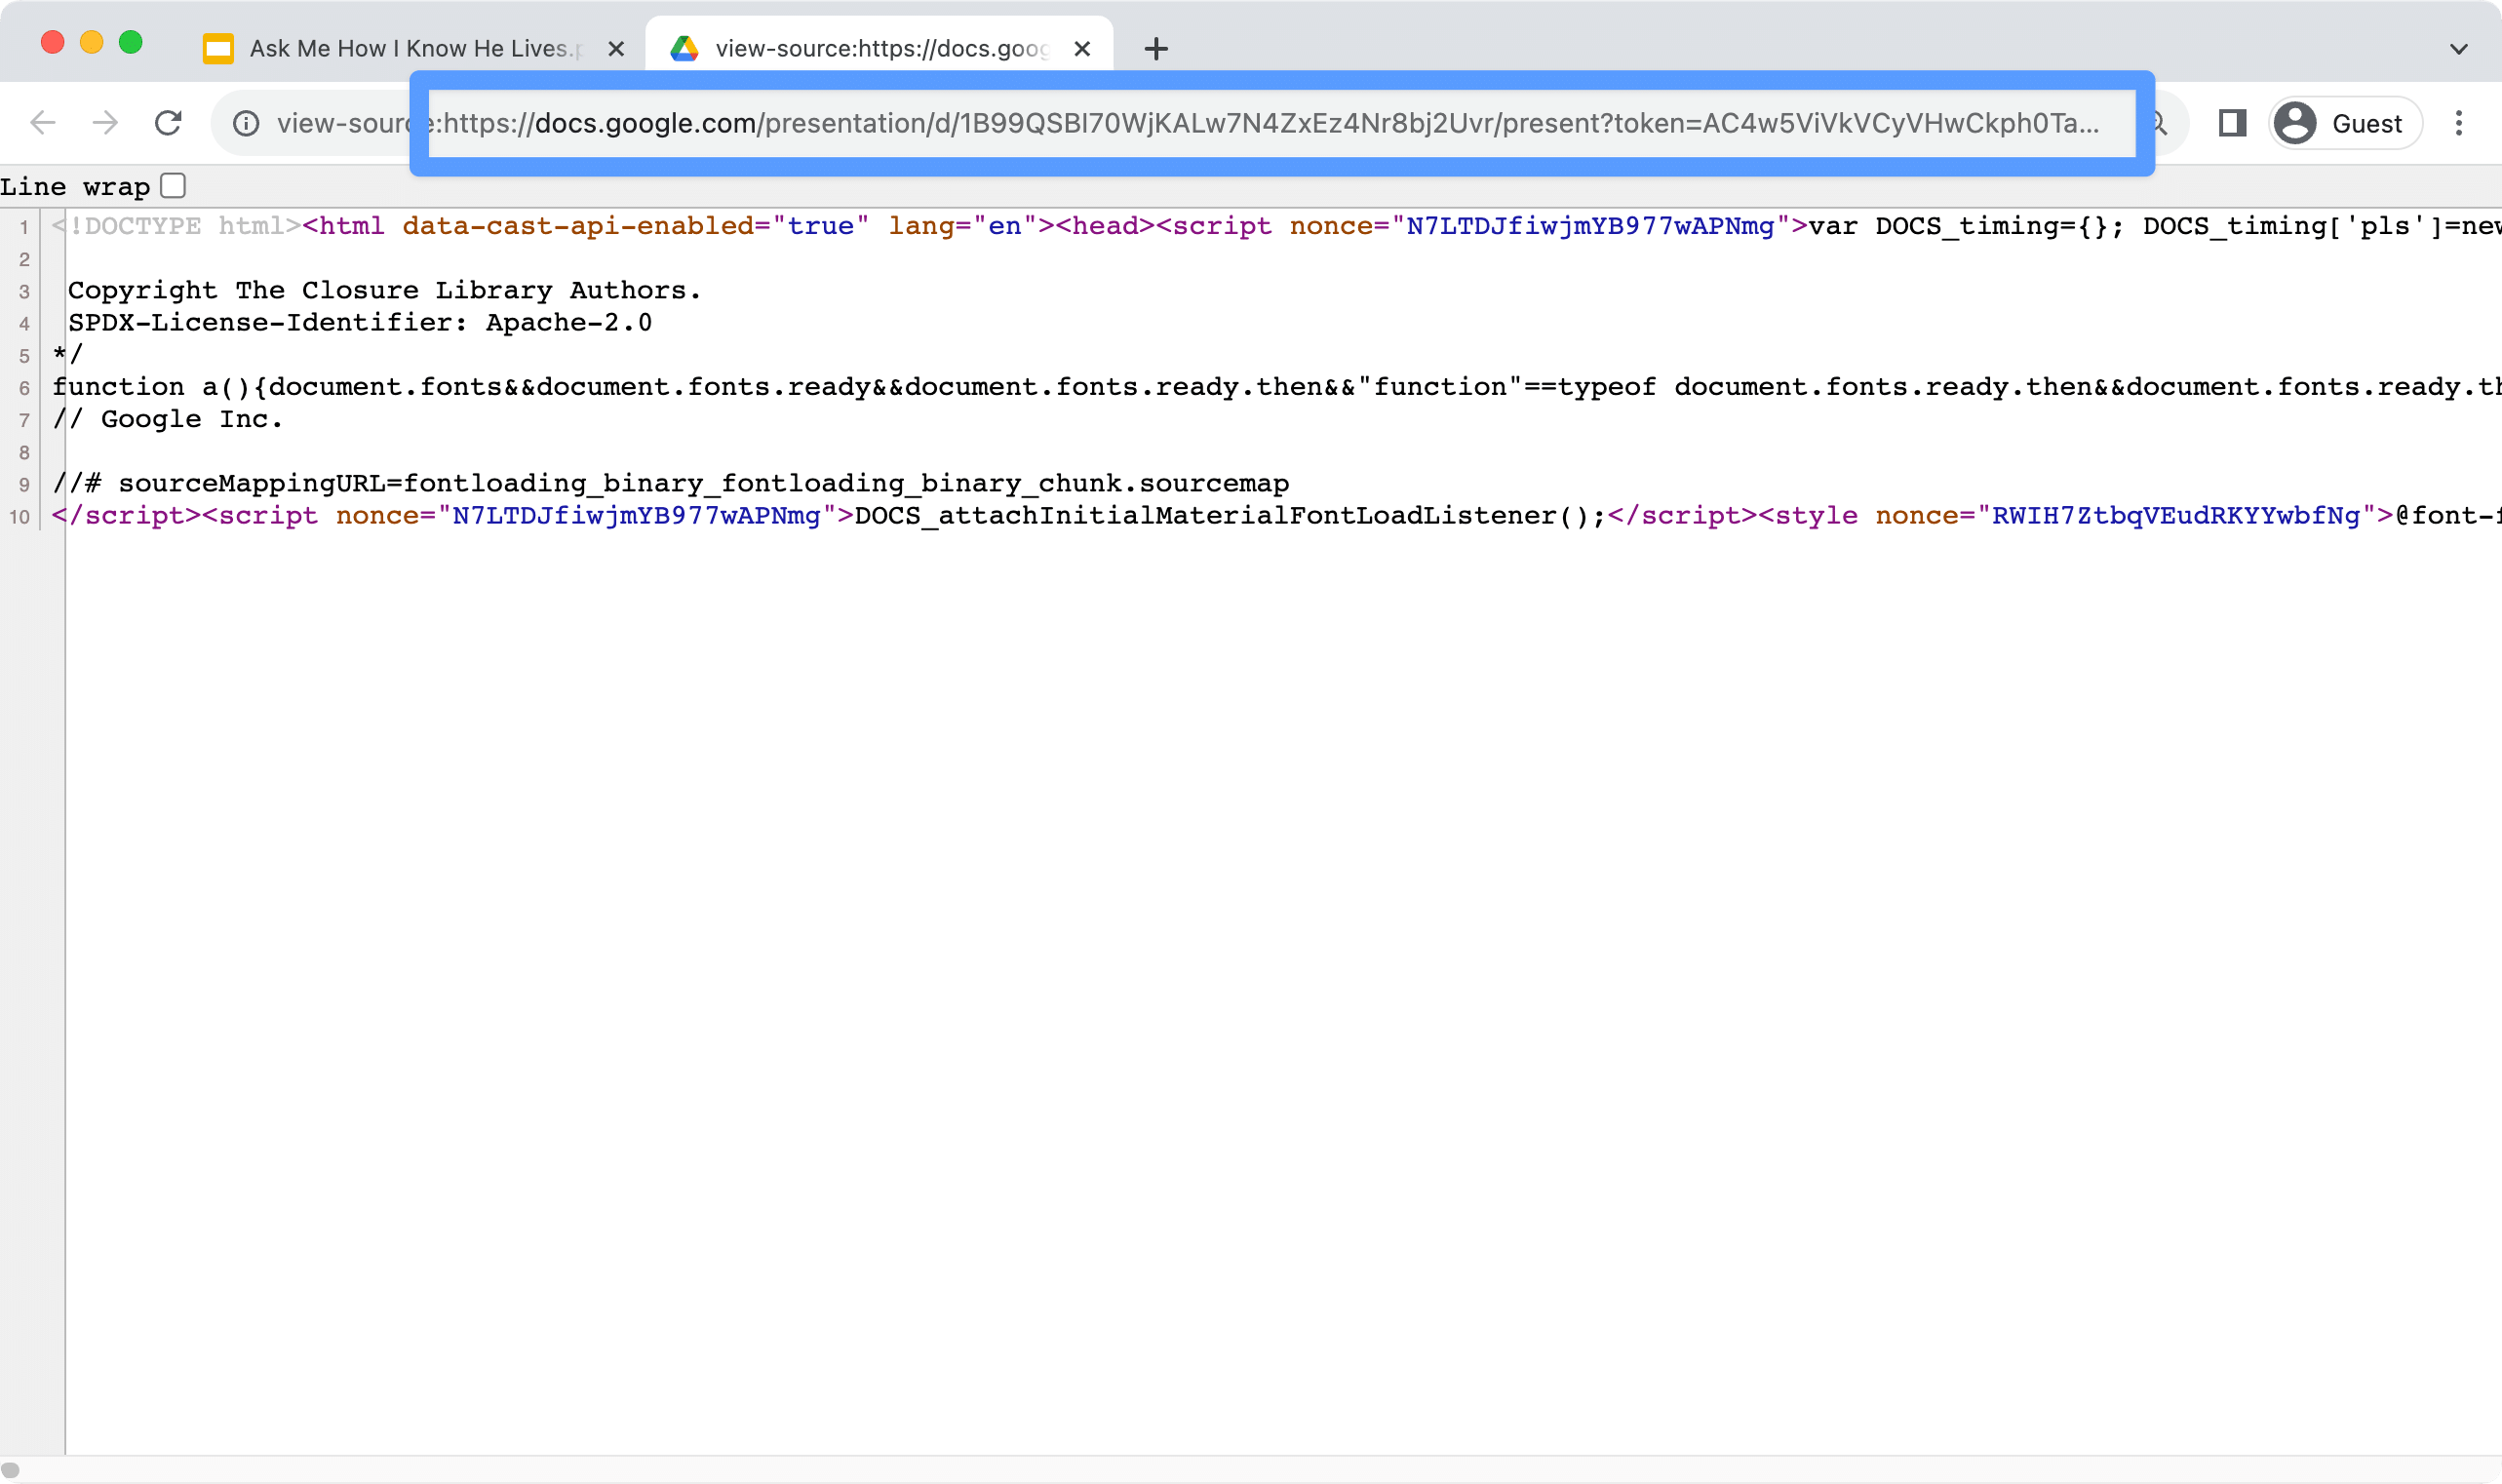Click line number 10 in gutter
The width and height of the screenshot is (2502, 1484).
point(20,517)
